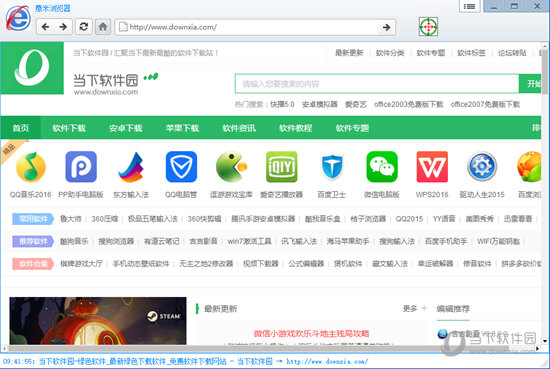Click the horizontal scrollbar at page bottom

point(270,348)
